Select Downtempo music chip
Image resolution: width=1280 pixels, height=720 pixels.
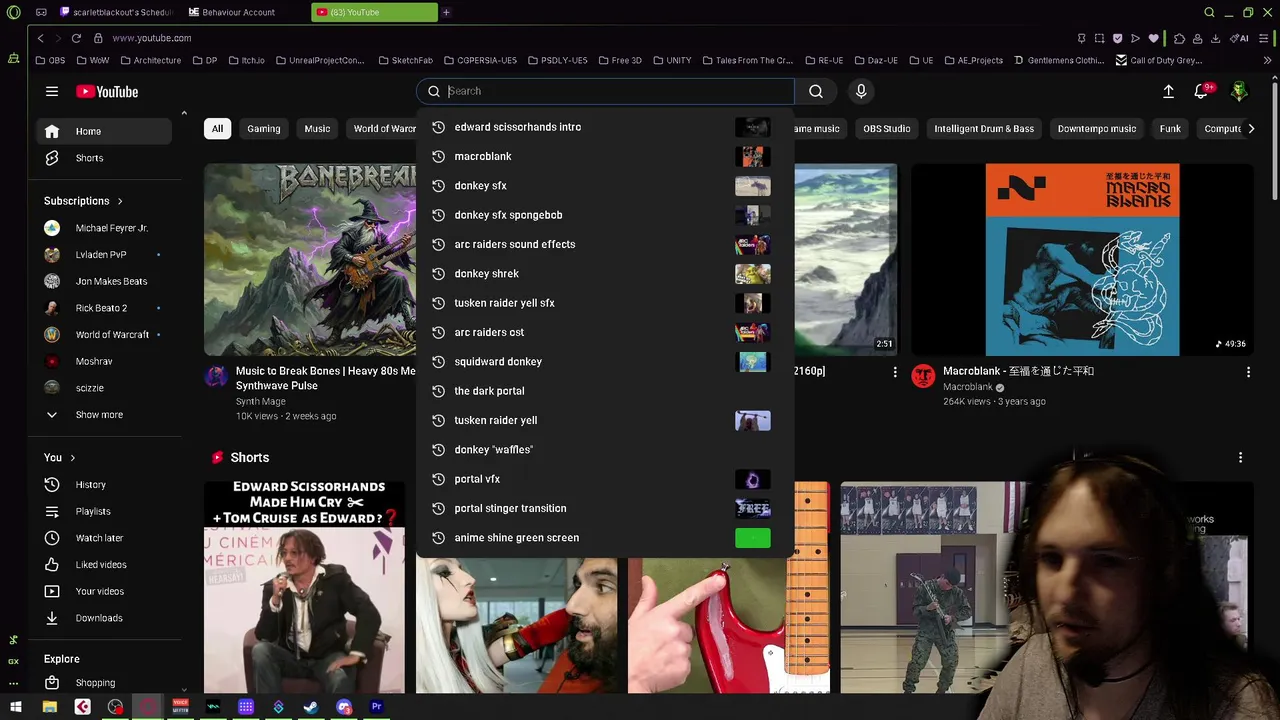pos(1097,128)
